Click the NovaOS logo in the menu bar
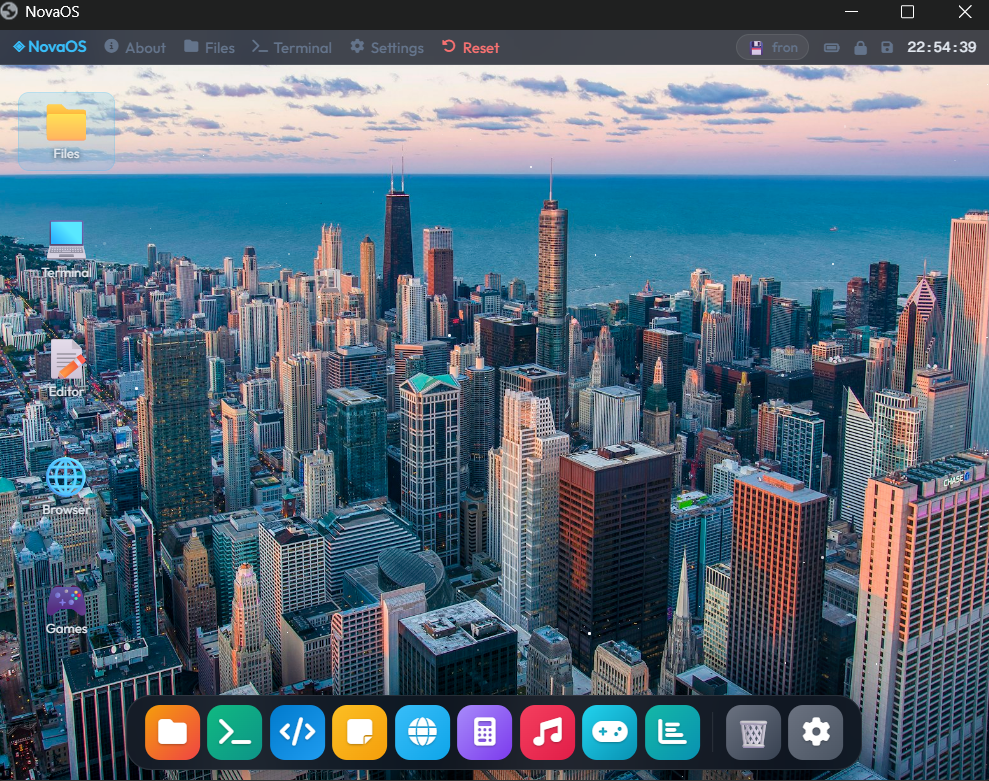989x781 pixels. tap(50, 47)
